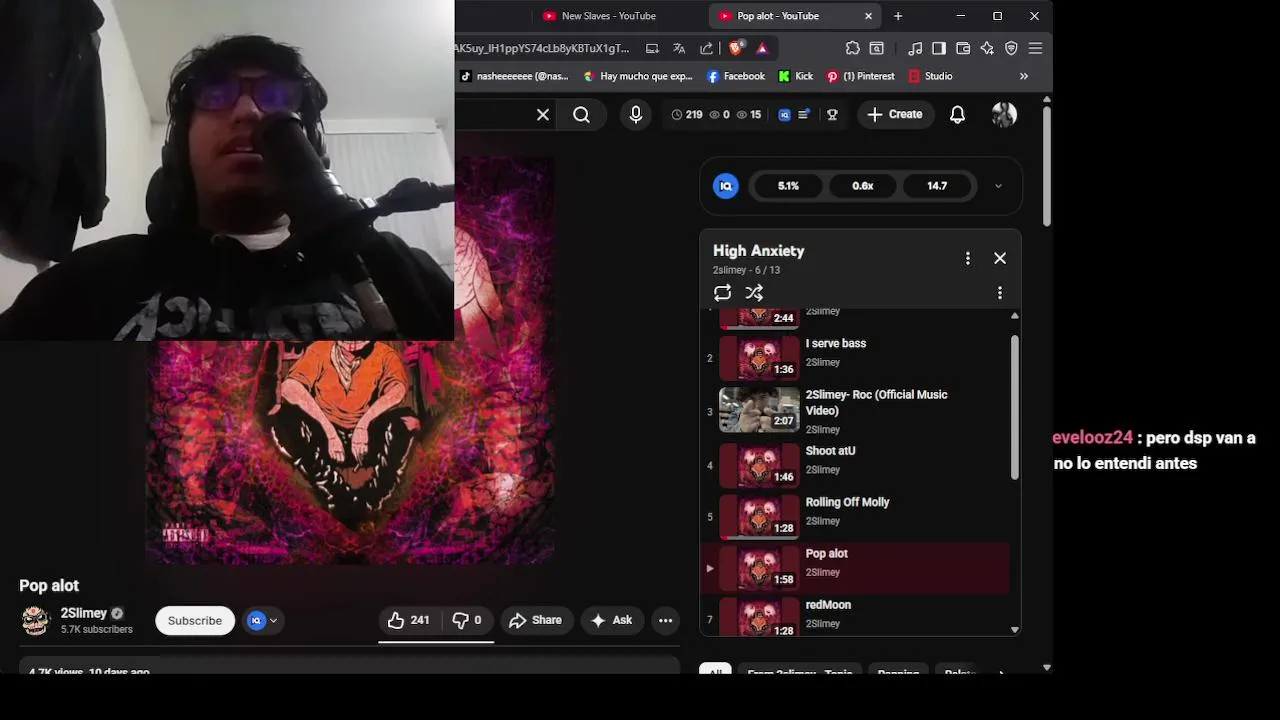Screen dimensions: 1280x720
Task: Open the Studio bookmark
Action: click(x=930, y=76)
